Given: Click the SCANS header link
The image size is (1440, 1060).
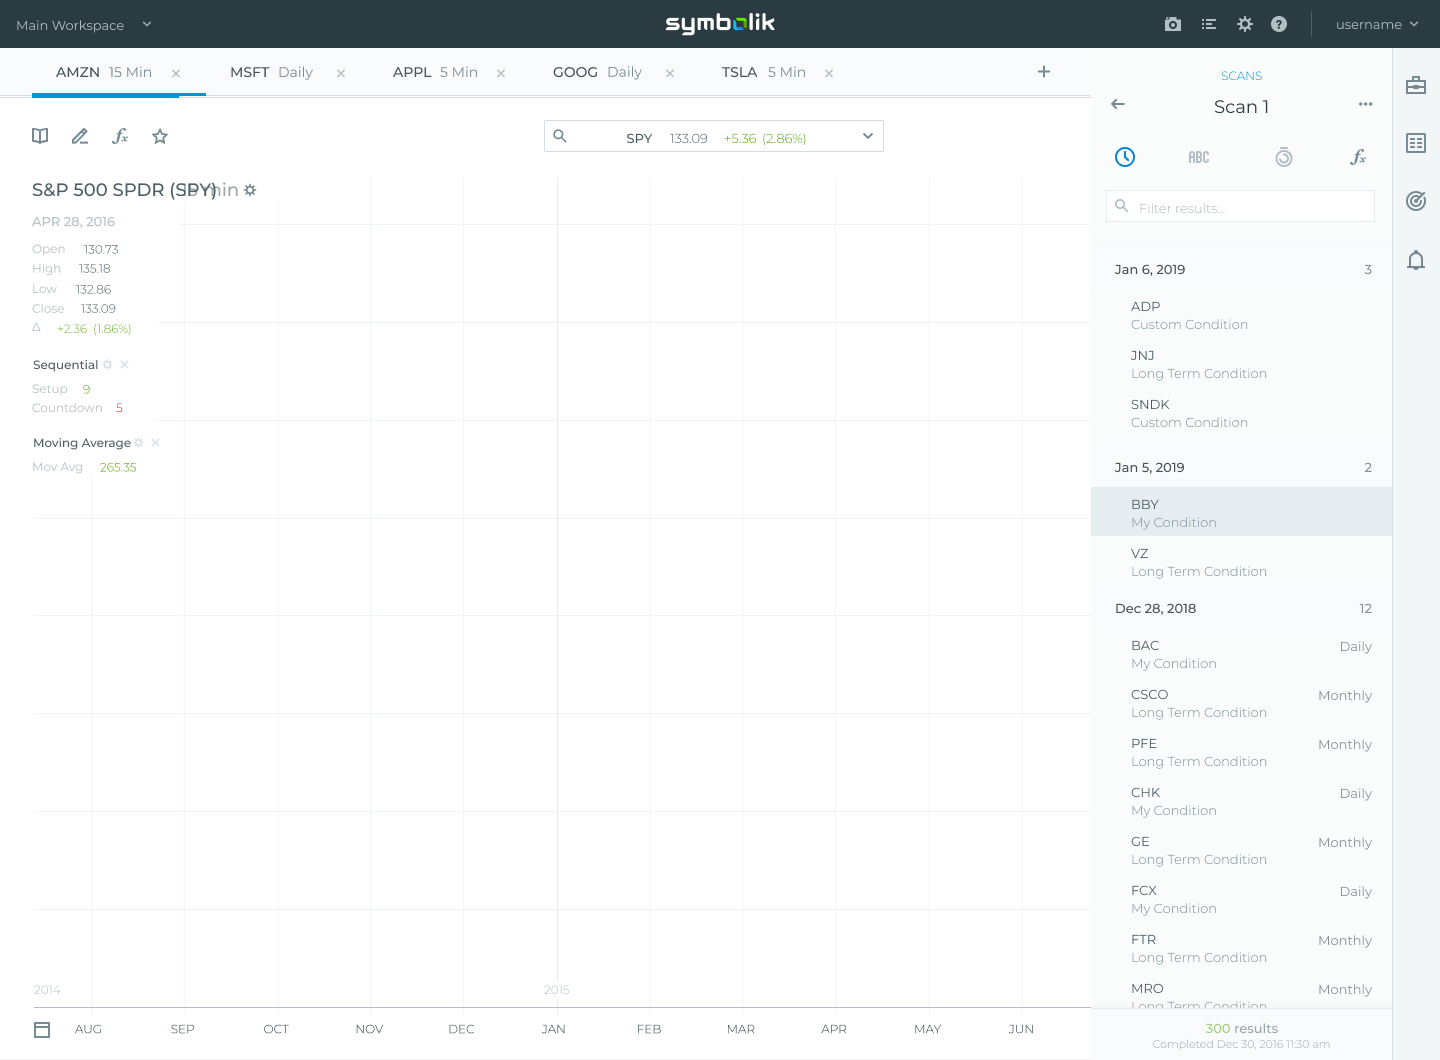Looking at the screenshot, I should tap(1241, 76).
